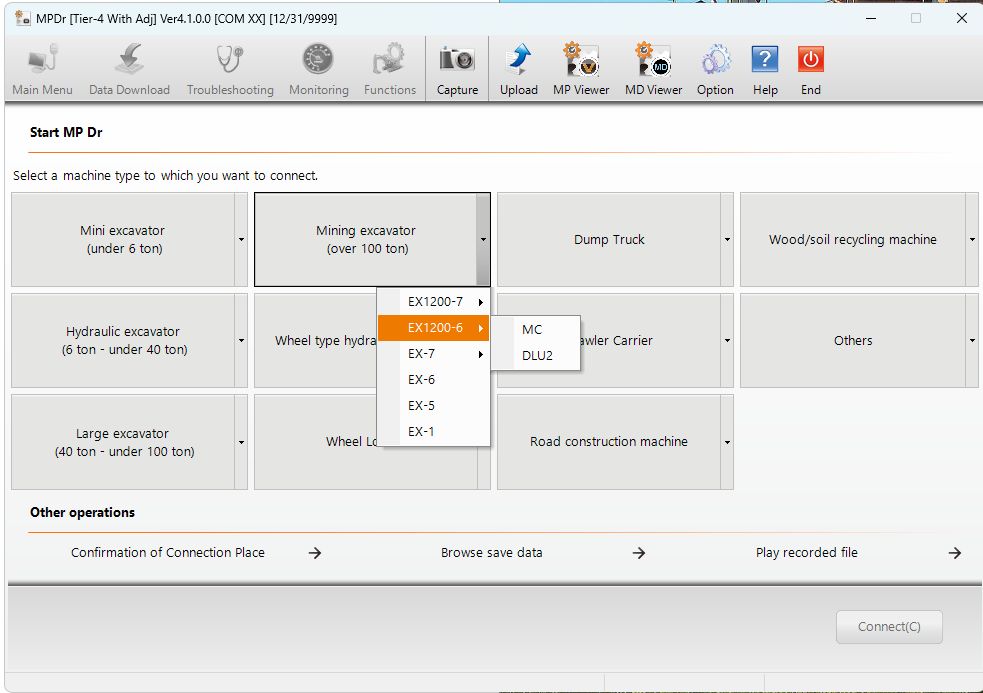Expand the Hydraulic excavator dropdown arrow

pyautogui.click(x=241, y=341)
